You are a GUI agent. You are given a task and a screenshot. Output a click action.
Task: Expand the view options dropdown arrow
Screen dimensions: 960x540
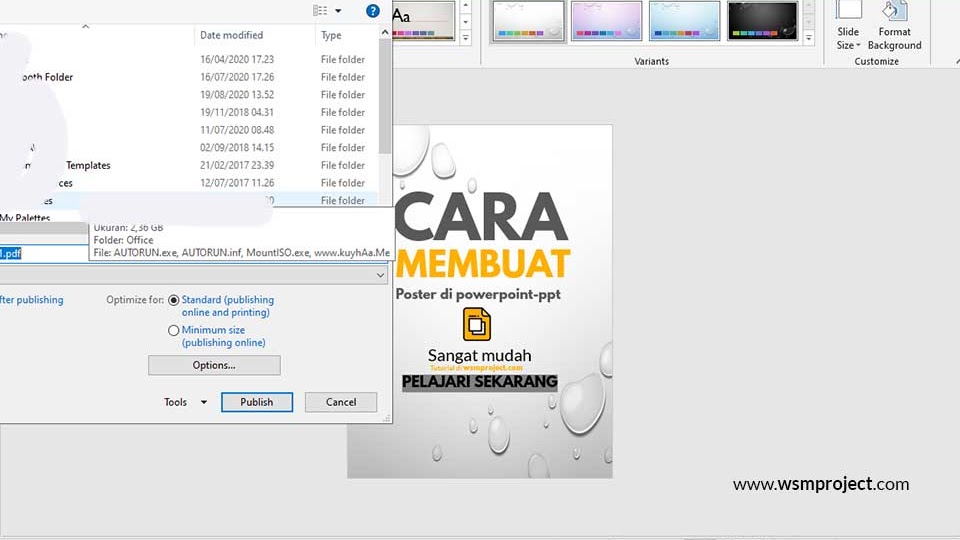[x=338, y=11]
